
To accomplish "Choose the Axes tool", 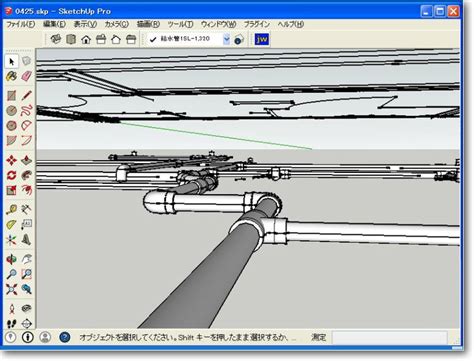I will click(12, 240).
